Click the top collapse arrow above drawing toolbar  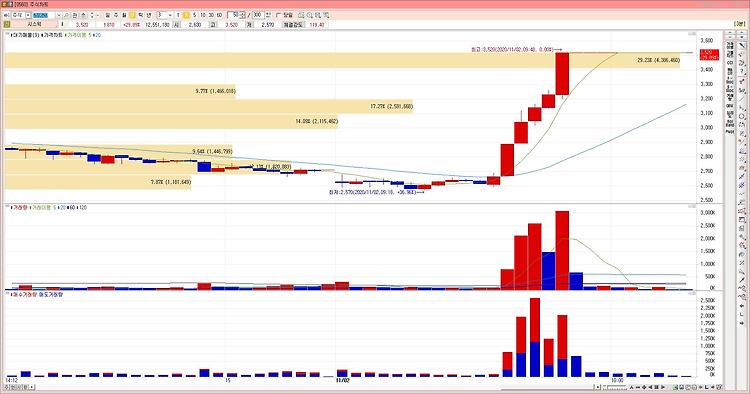742,33
